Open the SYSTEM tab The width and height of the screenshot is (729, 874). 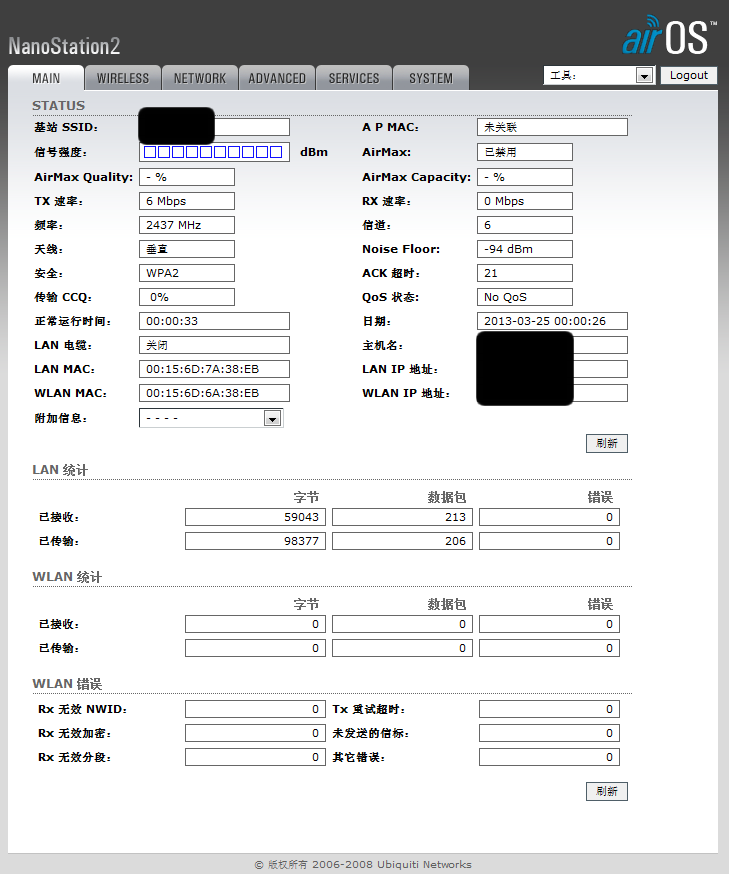point(431,78)
